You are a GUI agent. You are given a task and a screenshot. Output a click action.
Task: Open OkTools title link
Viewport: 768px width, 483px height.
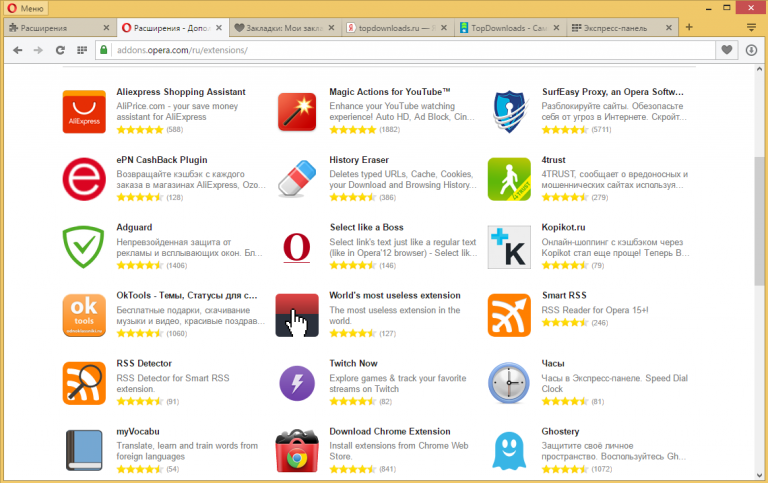187,295
